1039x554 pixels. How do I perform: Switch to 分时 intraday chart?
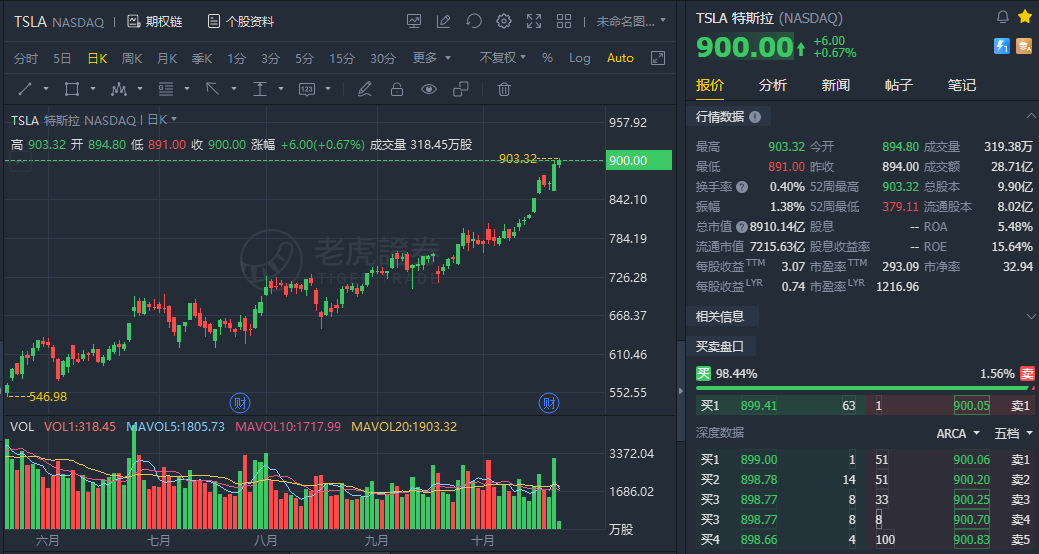[26, 58]
